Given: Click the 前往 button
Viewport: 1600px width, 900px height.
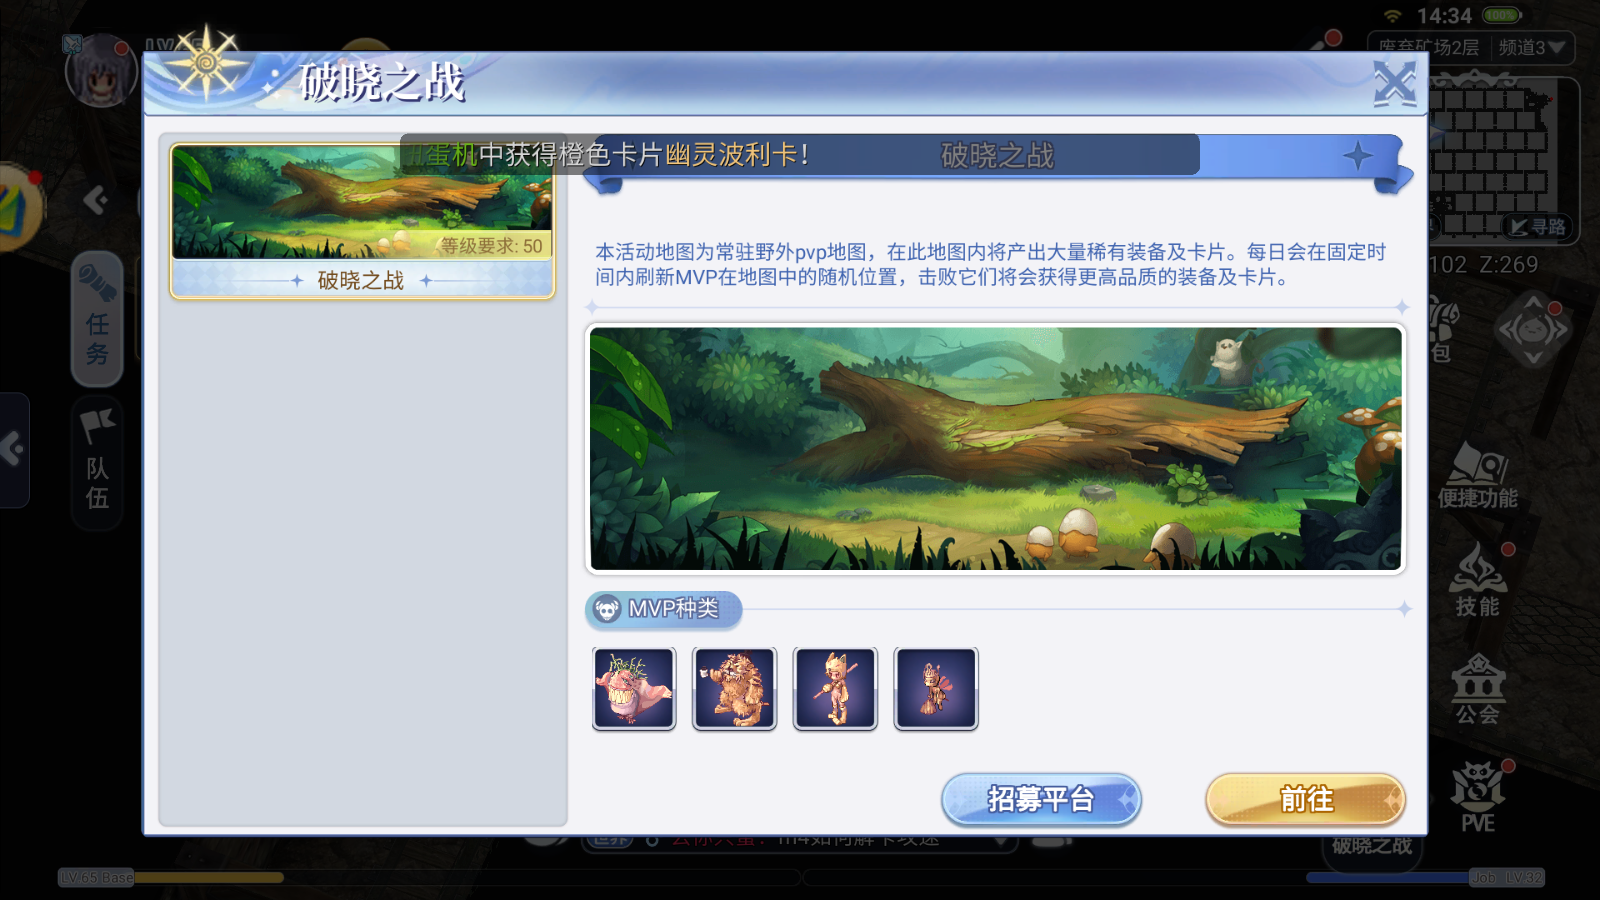Looking at the screenshot, I should (1306, 799).
